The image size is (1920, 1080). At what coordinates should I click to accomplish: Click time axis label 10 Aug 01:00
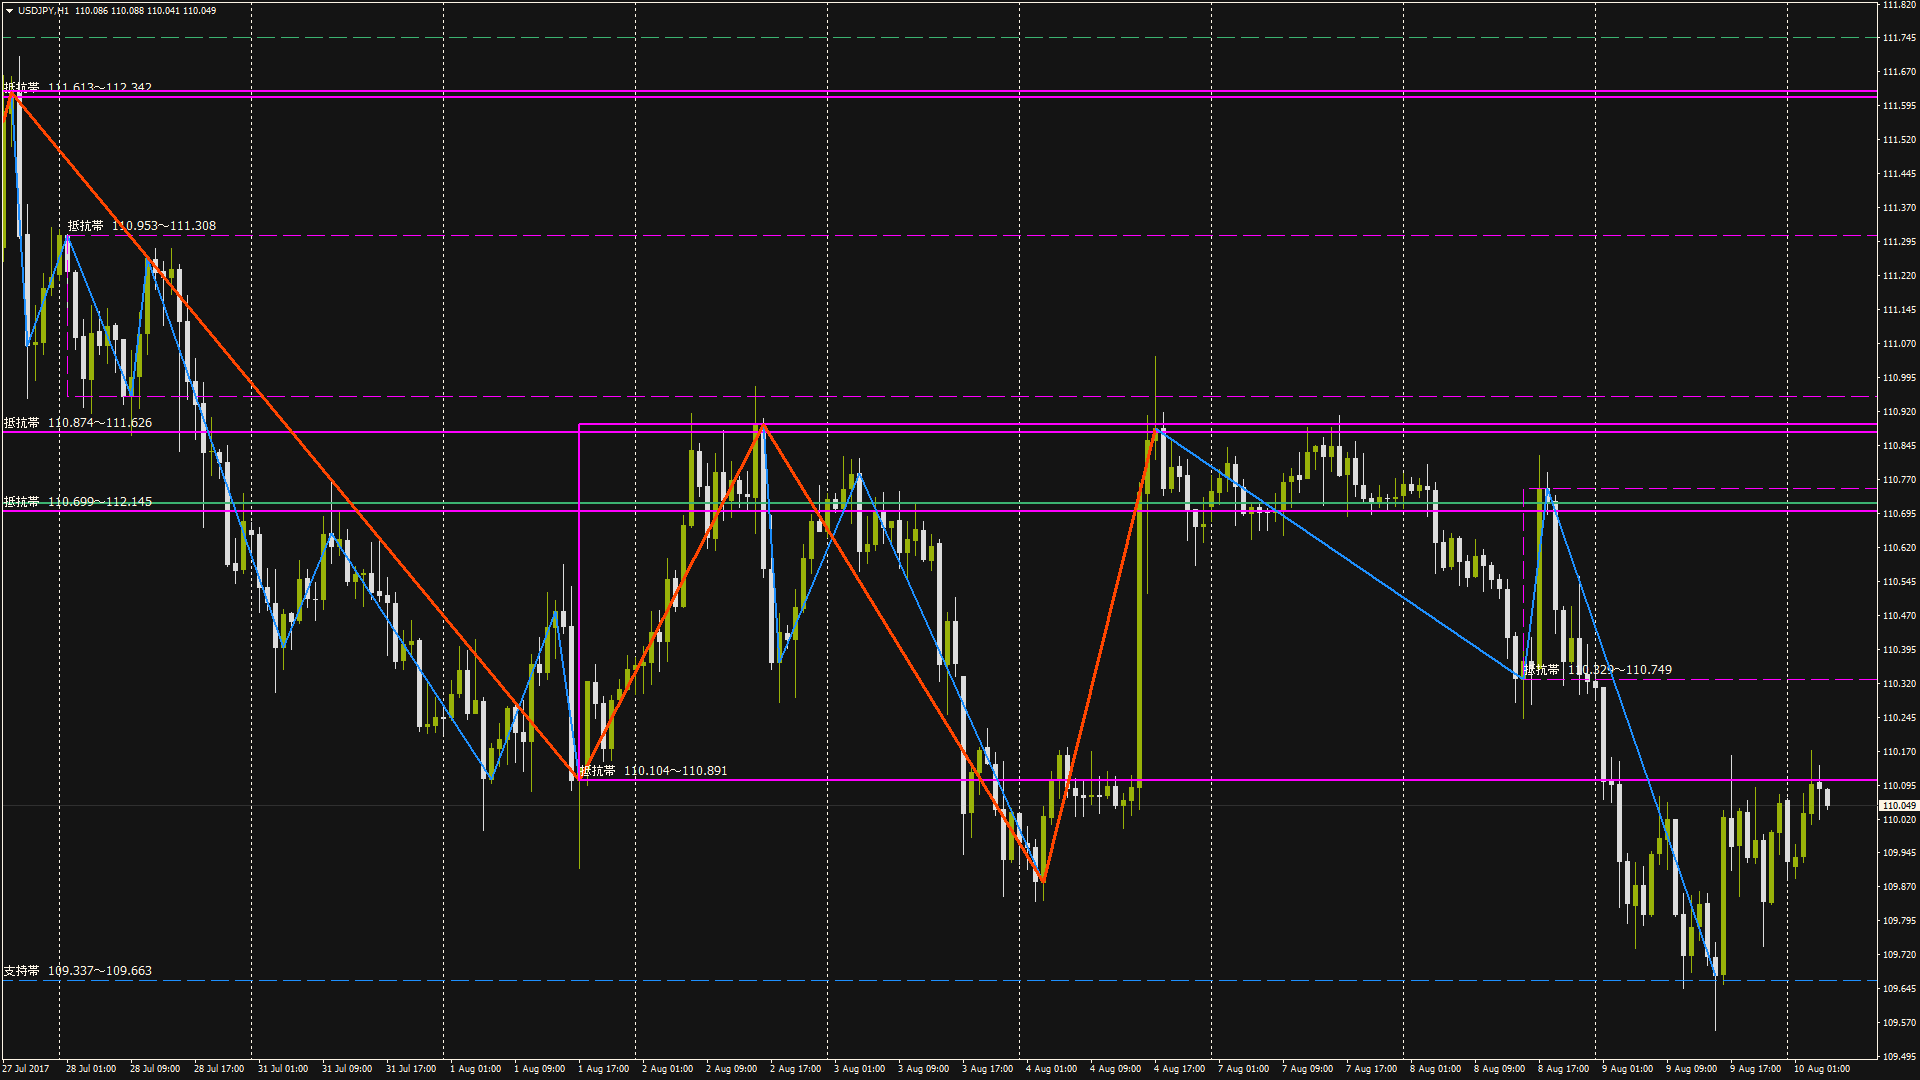(1821, 1069)
